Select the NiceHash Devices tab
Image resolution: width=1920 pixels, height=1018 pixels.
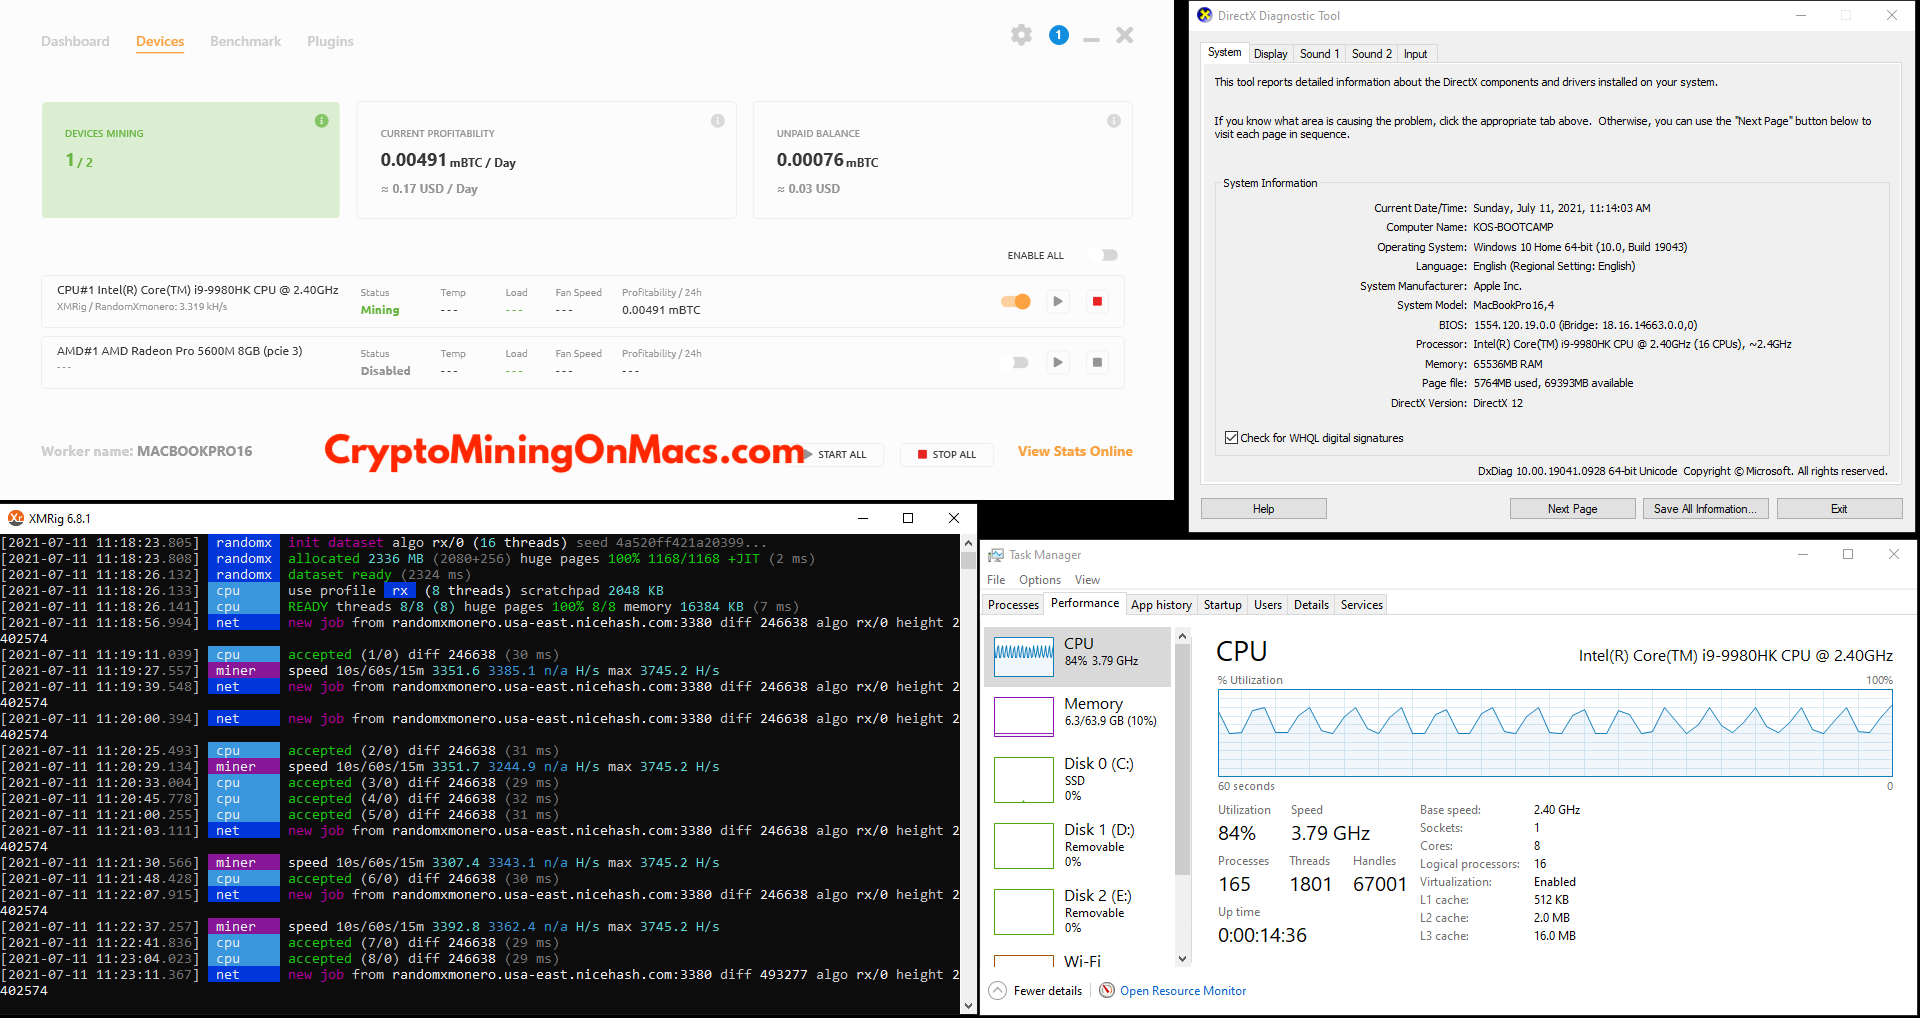(x=160, y=41)
